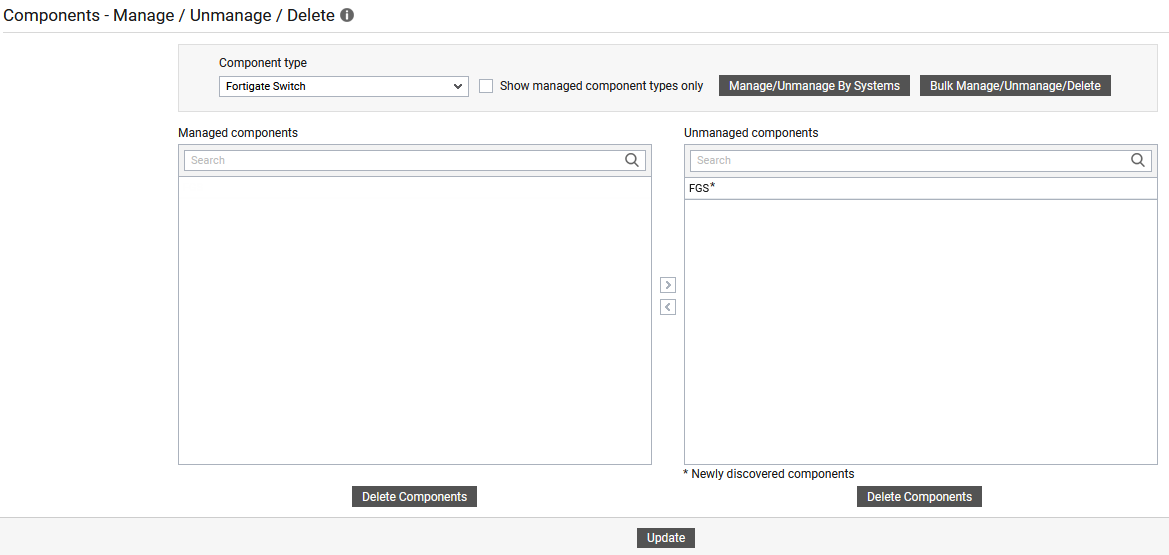This screenshot has height=555, width=1169.
Task: Click the info icon beside page title
Action: pos(347,15)
